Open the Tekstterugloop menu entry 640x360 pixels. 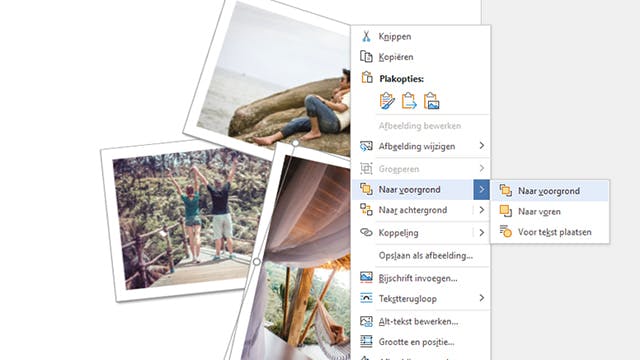[x=420, y=298]
